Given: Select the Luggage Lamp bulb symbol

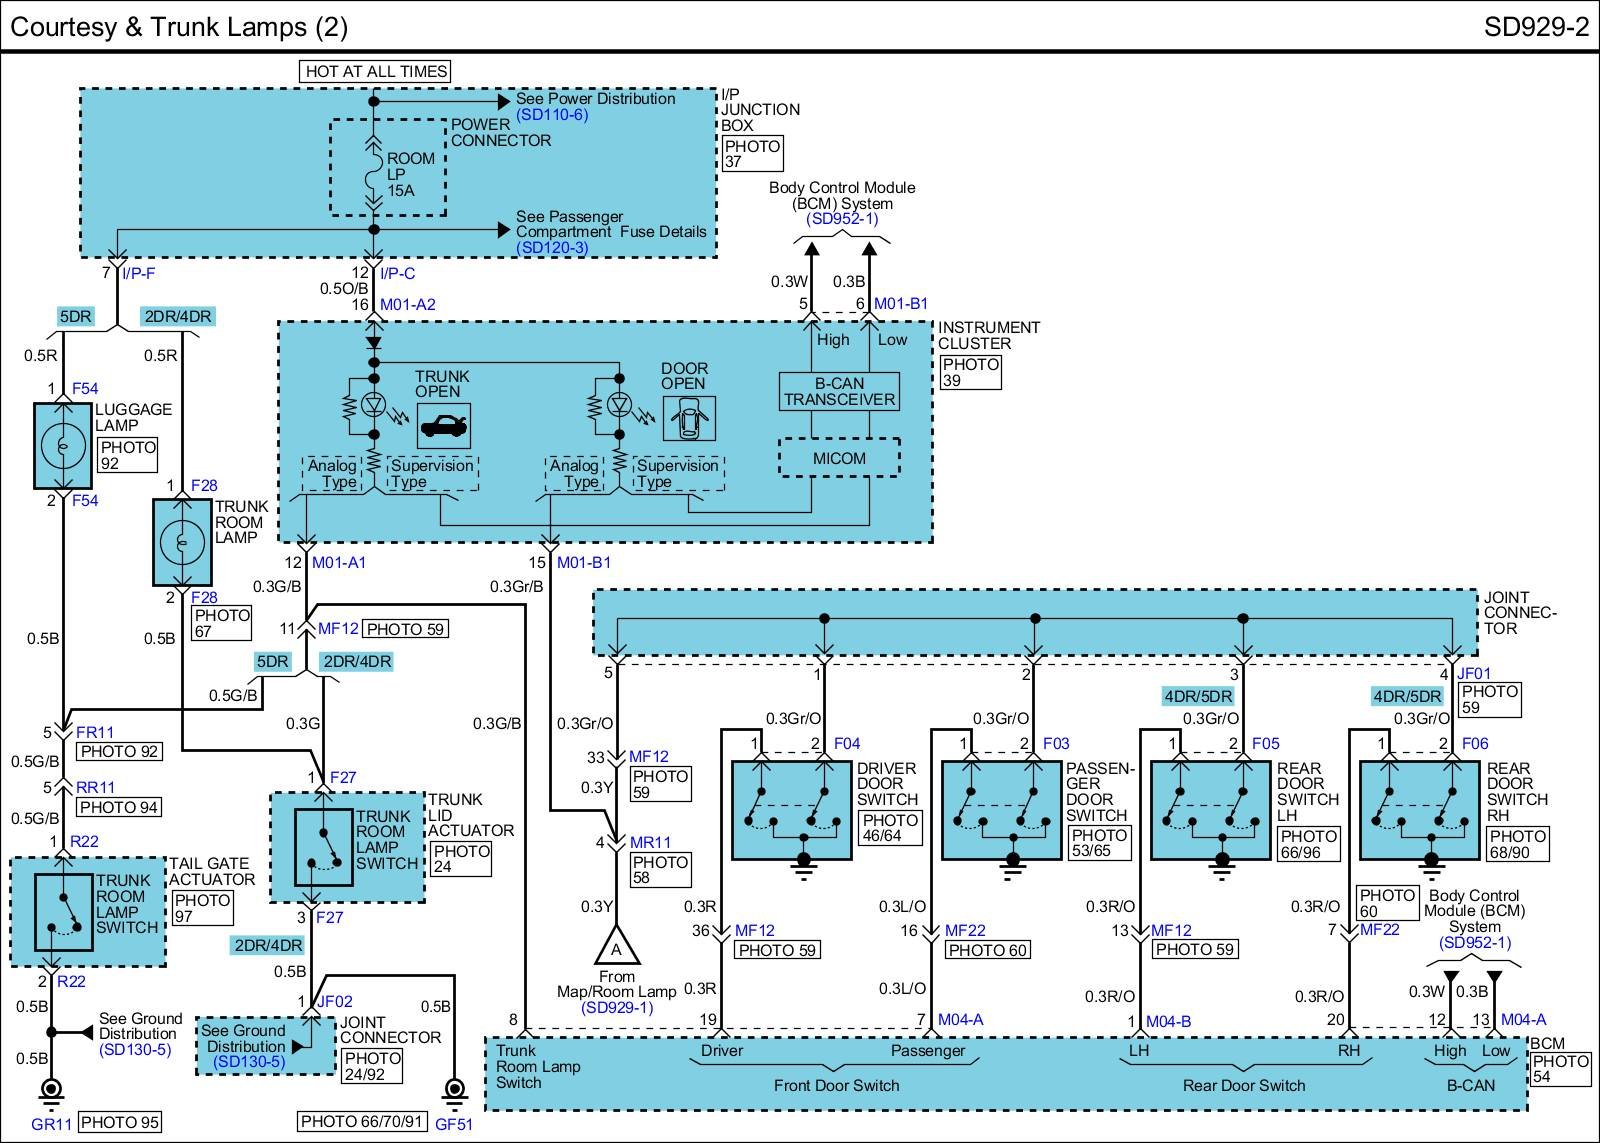Looking at the screenshot, I should click(x=62, y=445).
